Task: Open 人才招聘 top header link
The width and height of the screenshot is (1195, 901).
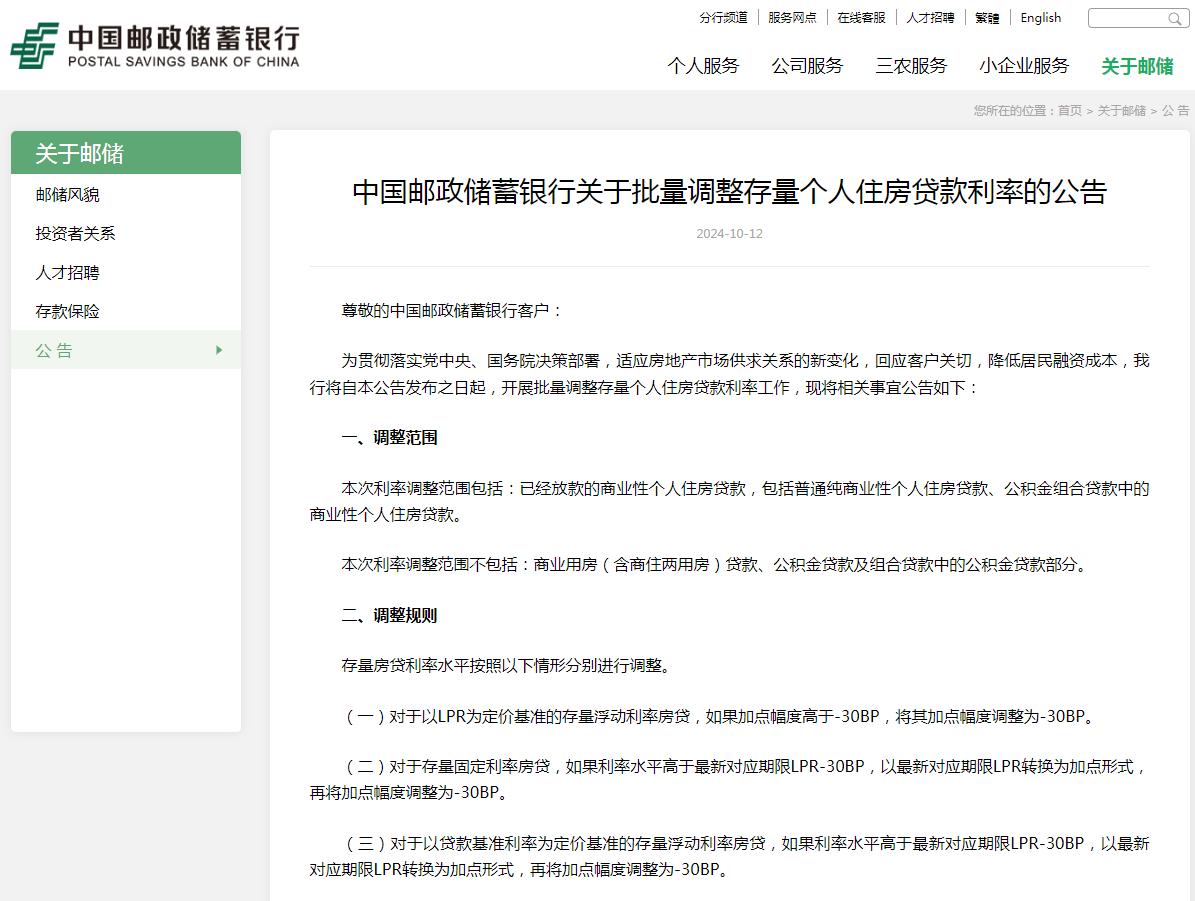Action: click(x=930, y=18)
